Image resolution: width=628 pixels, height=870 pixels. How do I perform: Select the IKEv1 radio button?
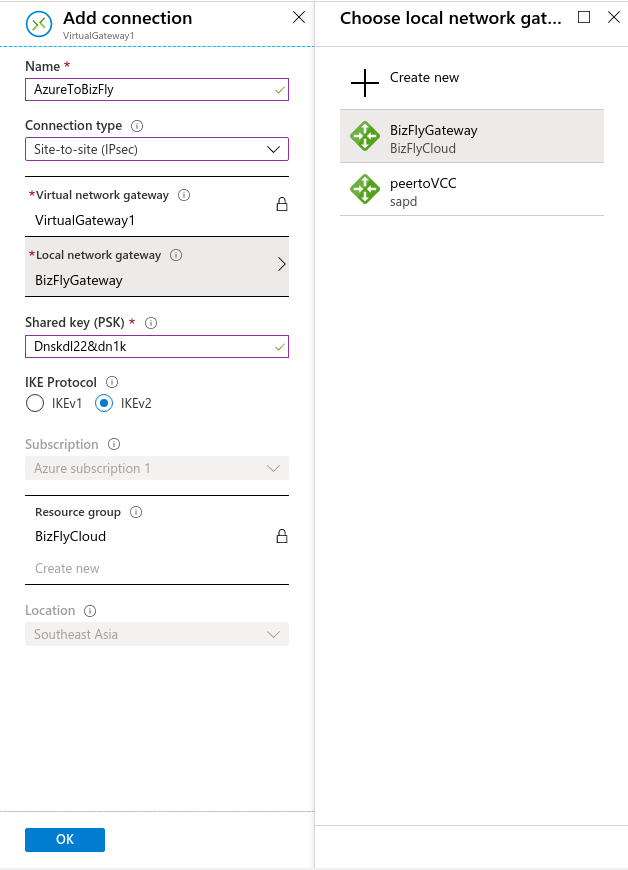35,403
